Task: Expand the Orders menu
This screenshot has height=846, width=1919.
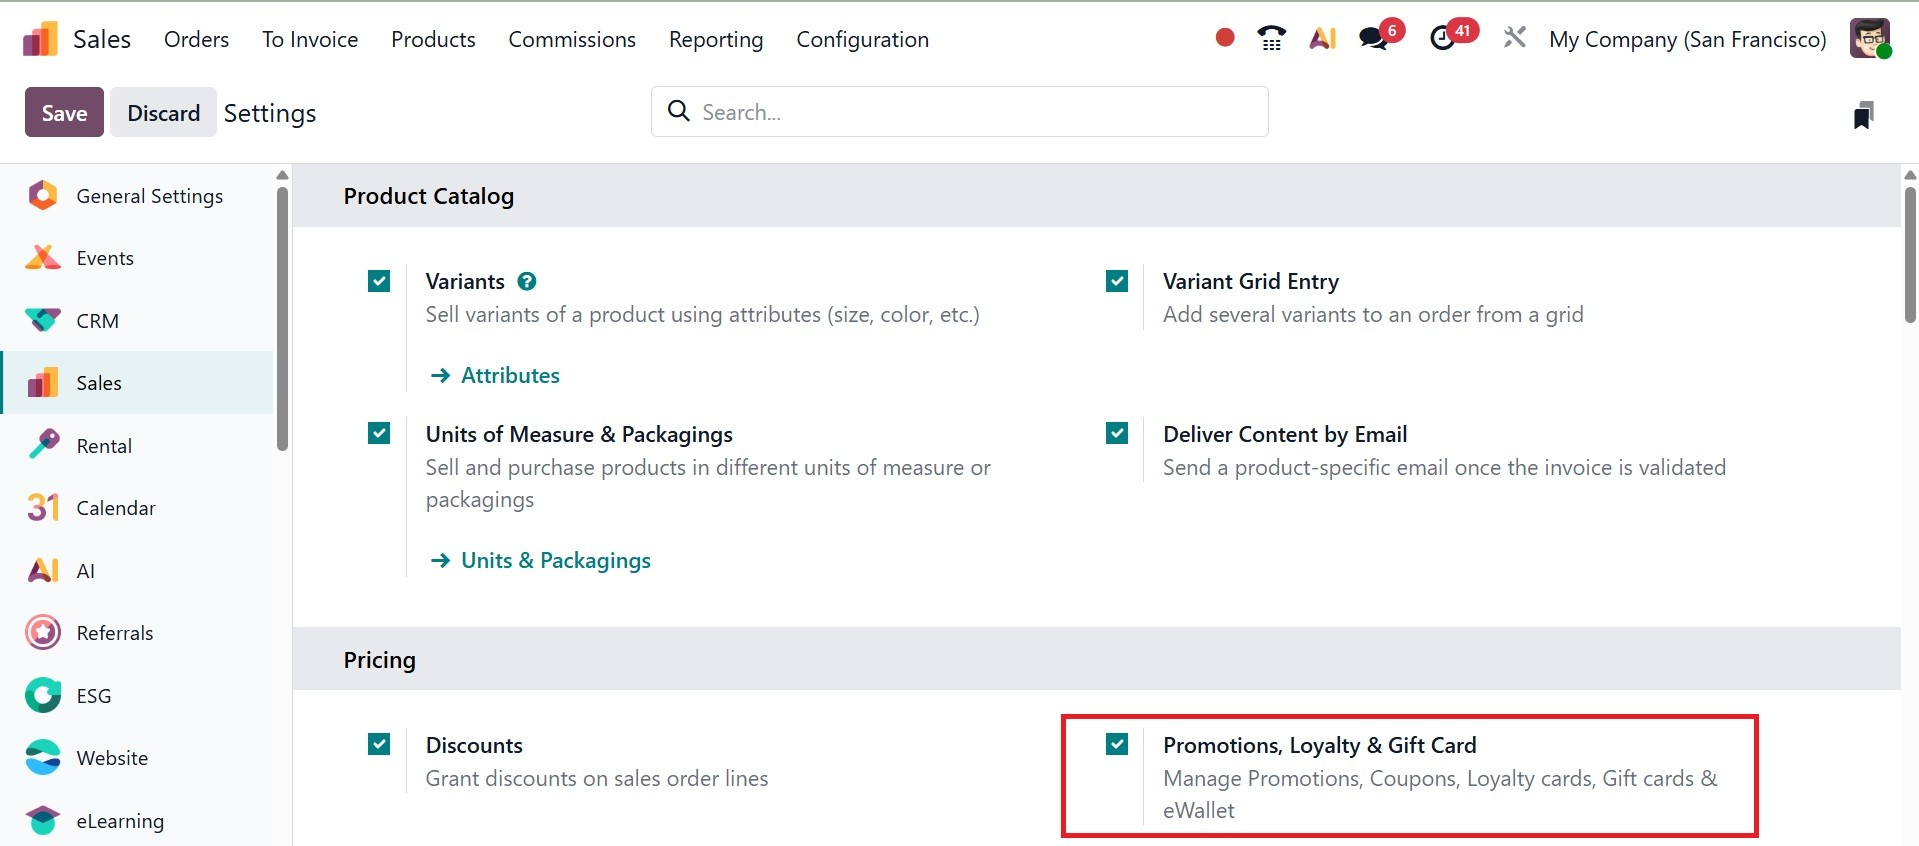Action: (196, 39)
